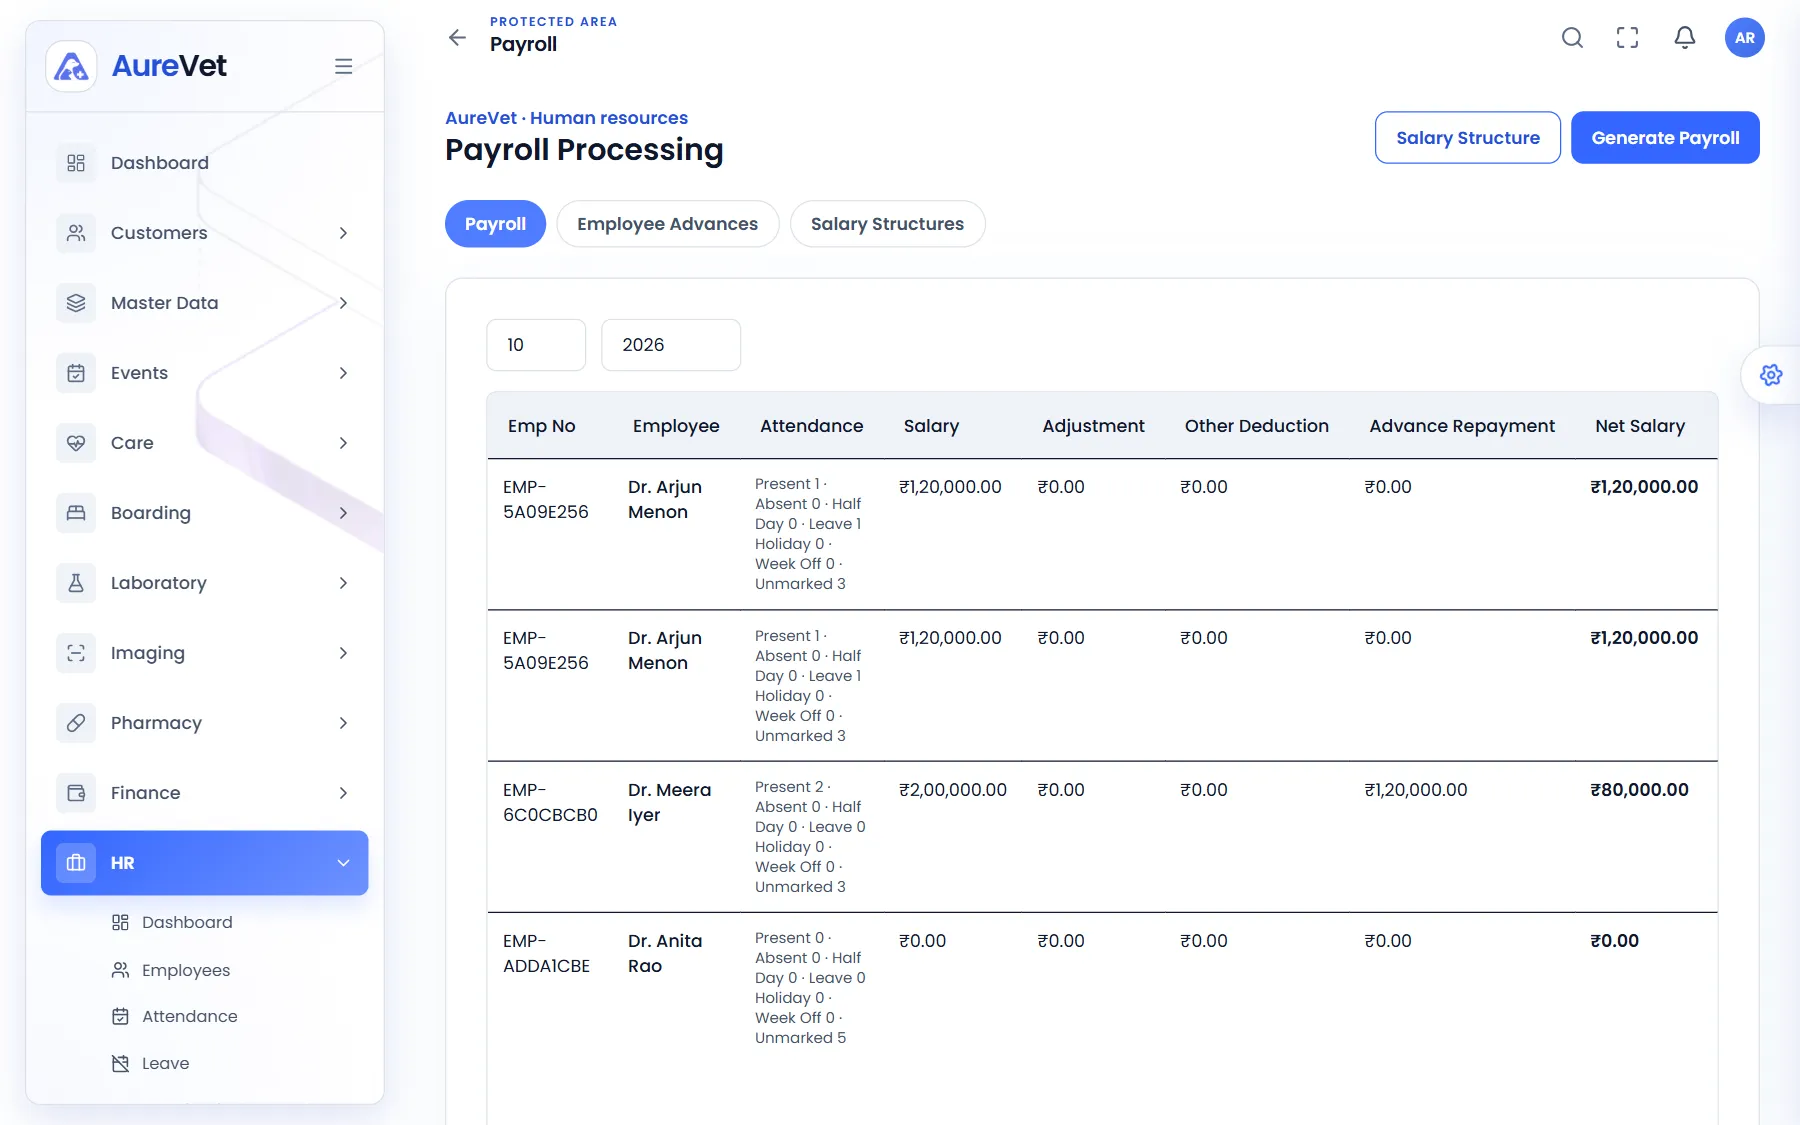Click employee number EMP-6C0CBCB0

click(550, 802)
